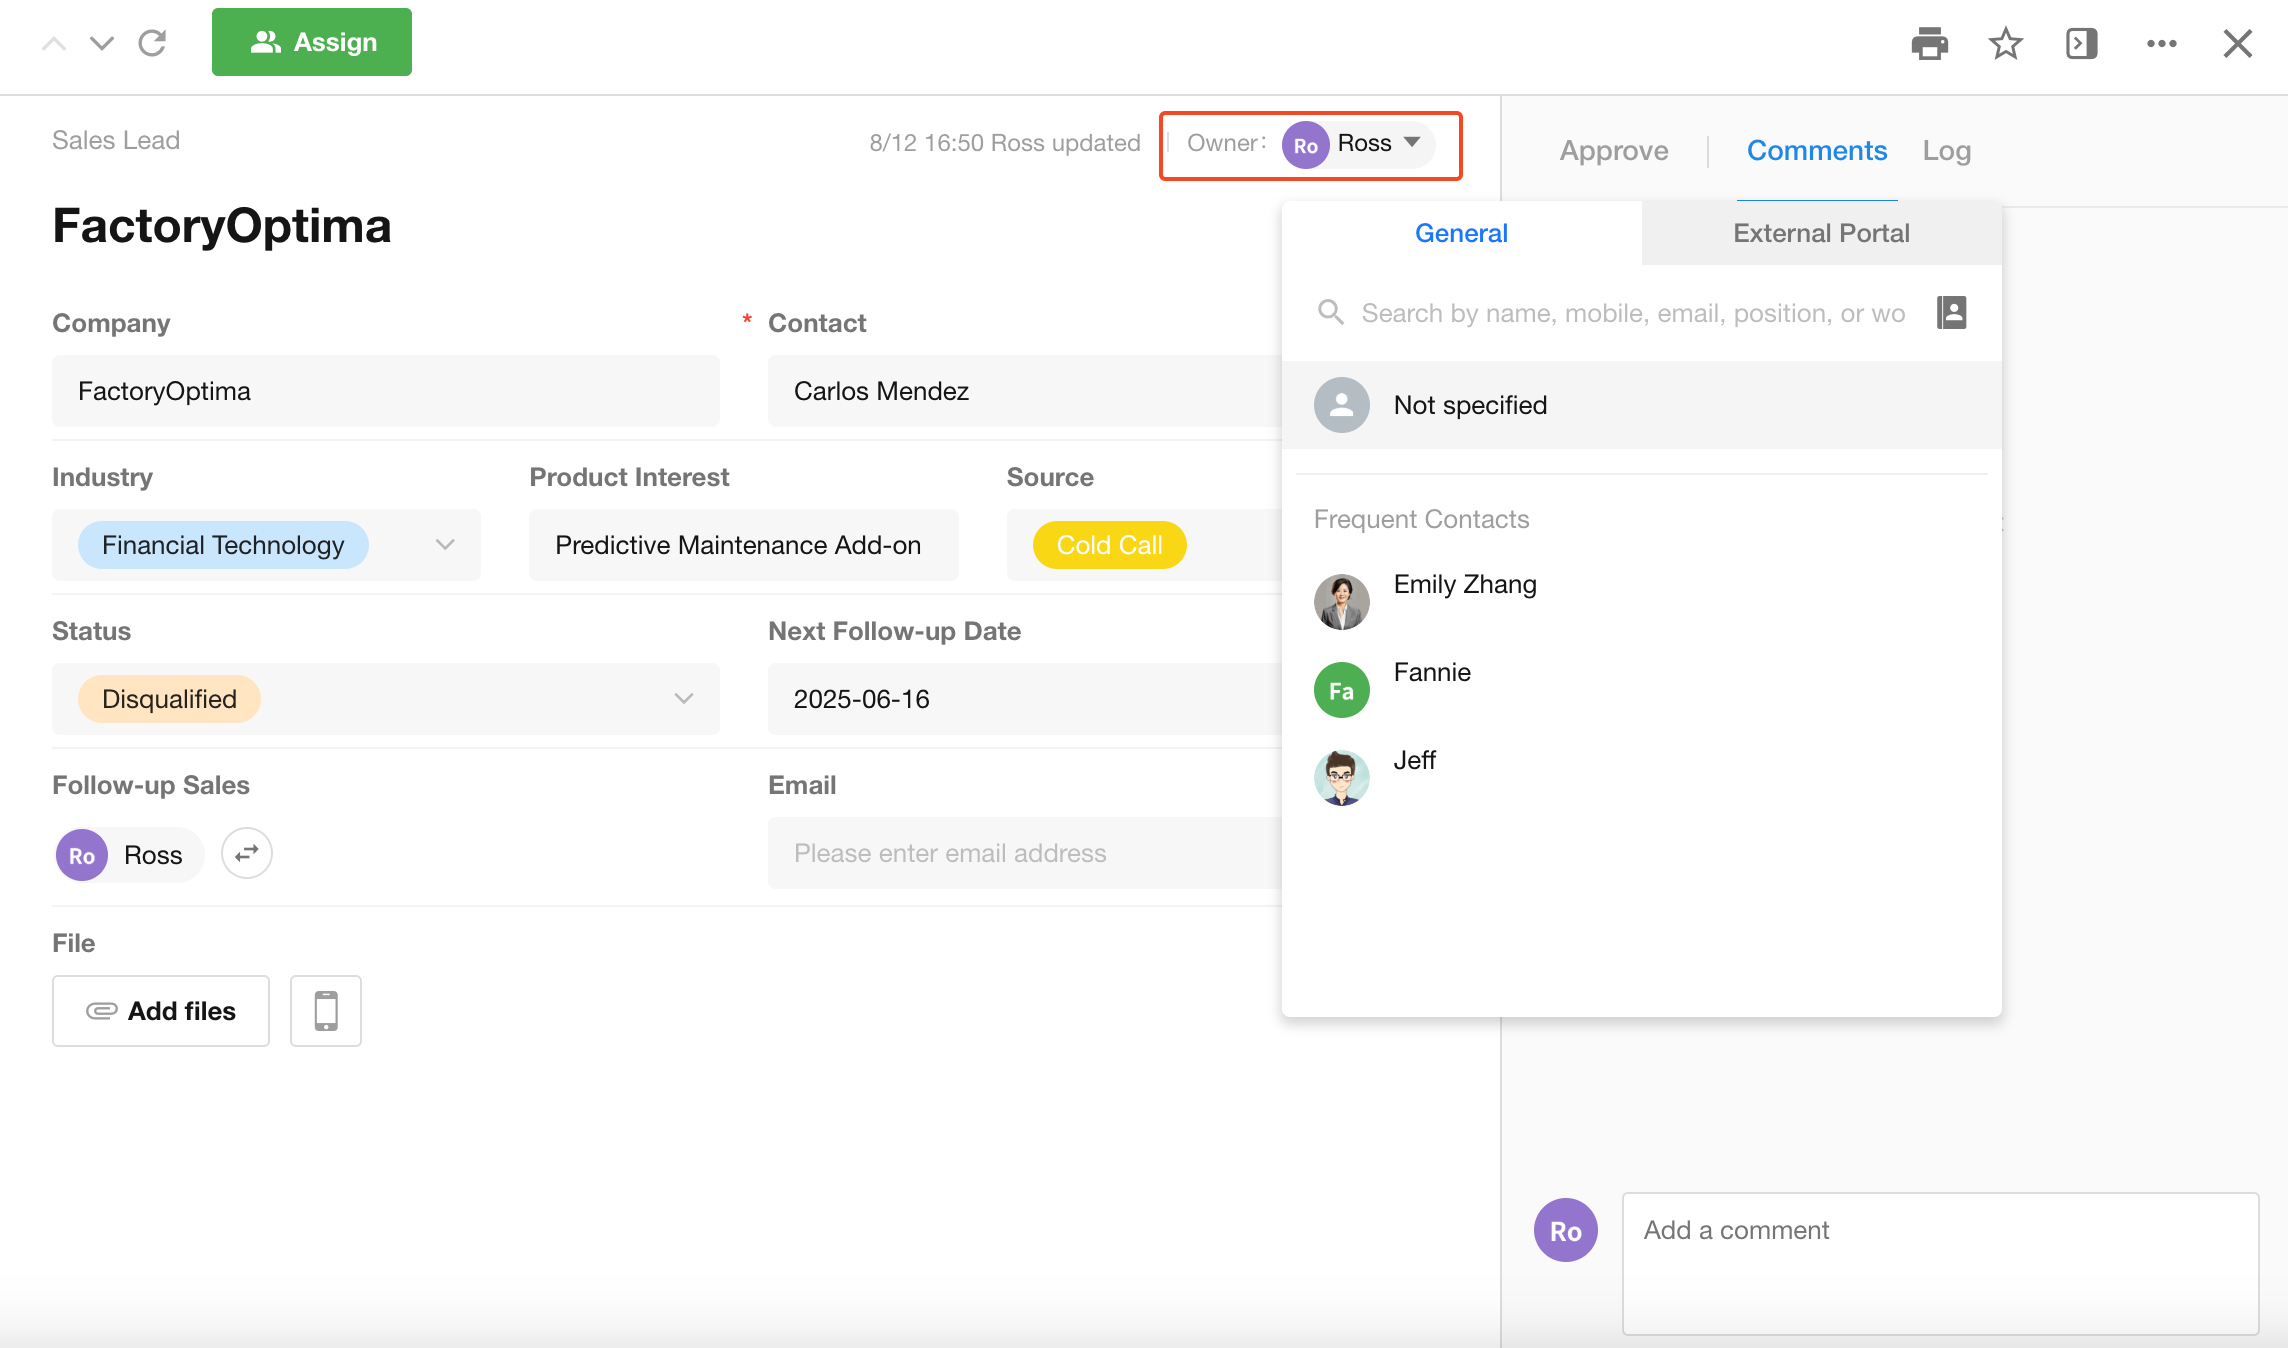Screen dimensions: 2288x1348
Task: Click the Add a comment box
Action: pos(1938,1262)
